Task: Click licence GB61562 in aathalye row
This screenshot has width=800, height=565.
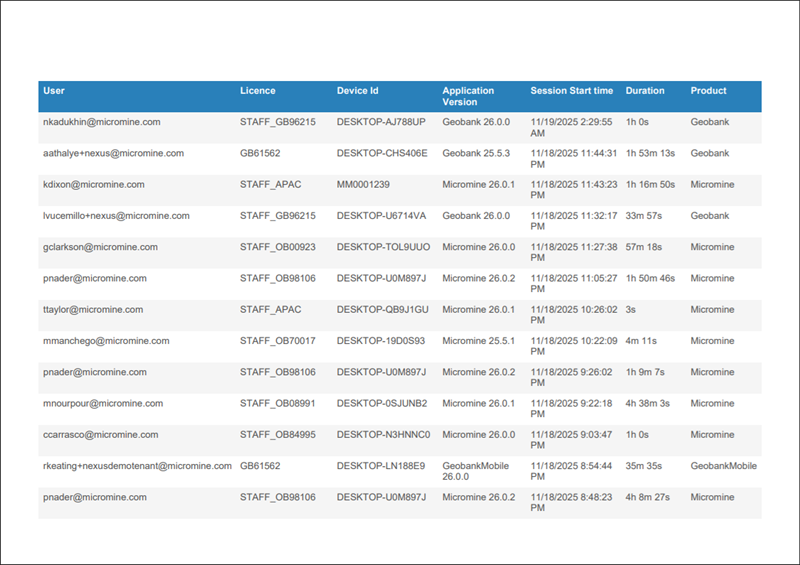Action: [x=260, y=153]
